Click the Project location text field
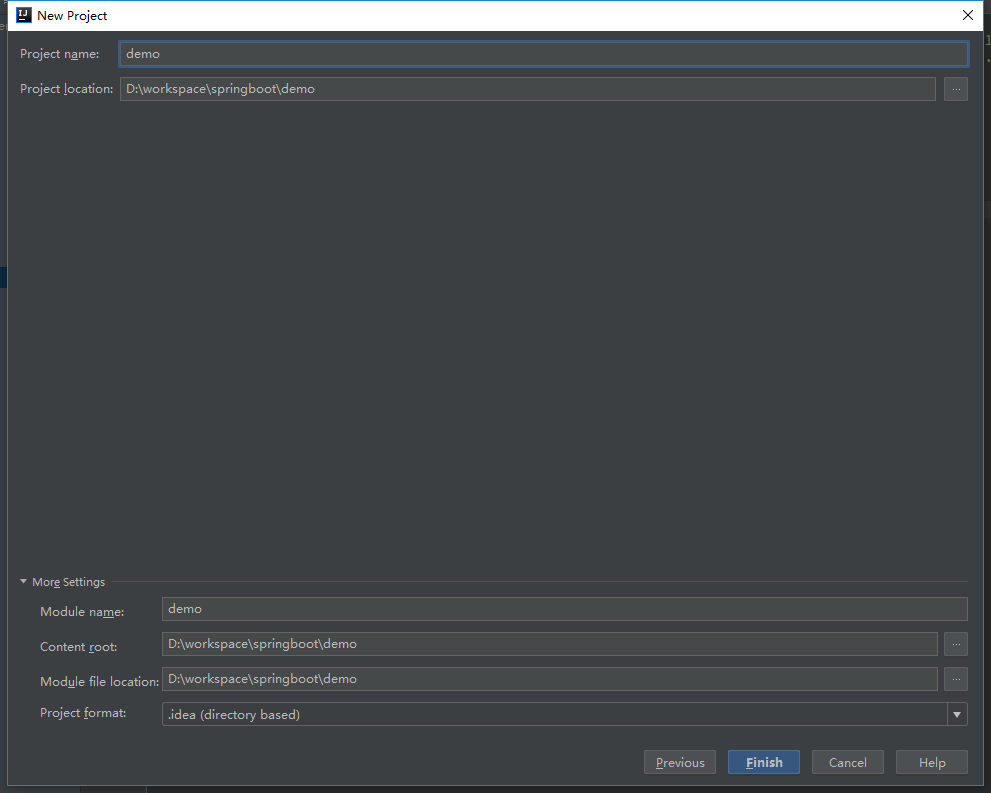 pos(528,89)
